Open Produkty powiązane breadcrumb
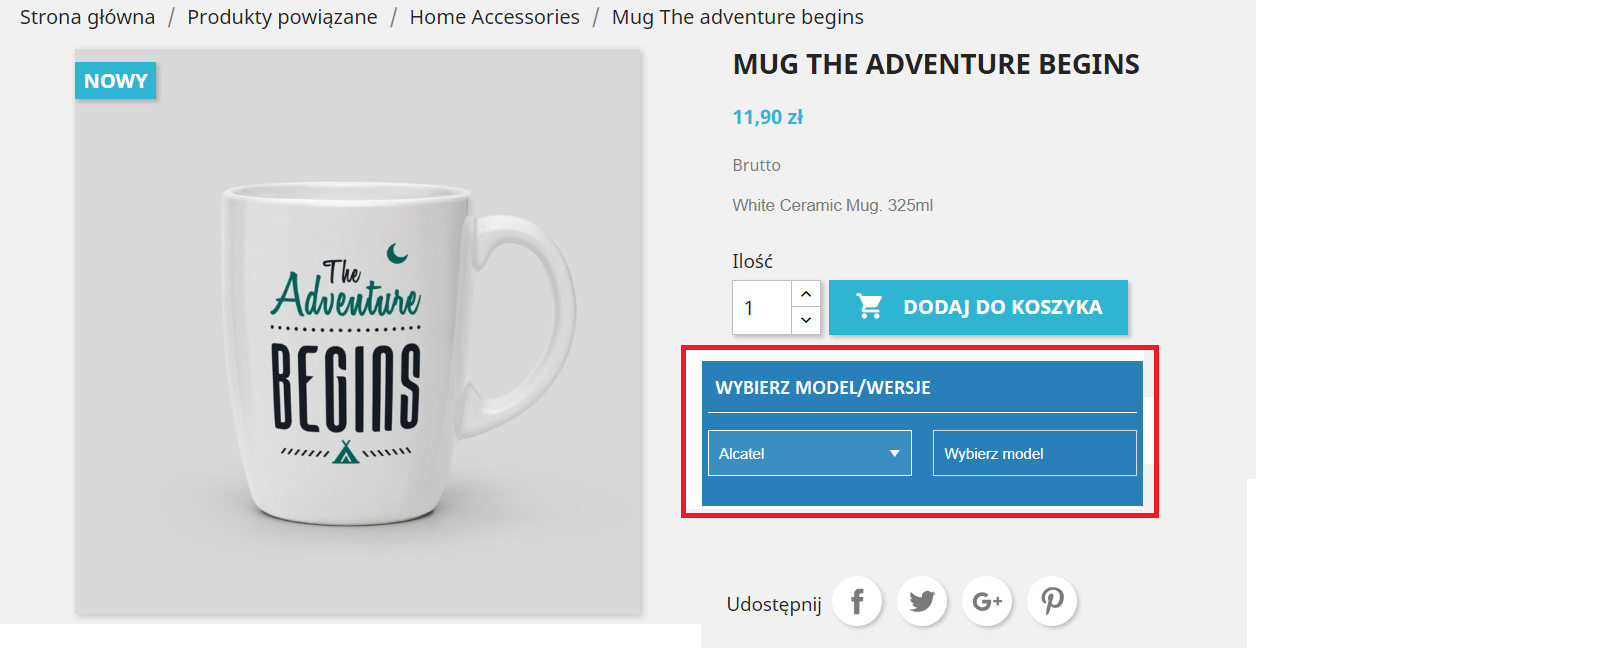The height and width of the screenshot is (648, 1608). pos(282,17)
